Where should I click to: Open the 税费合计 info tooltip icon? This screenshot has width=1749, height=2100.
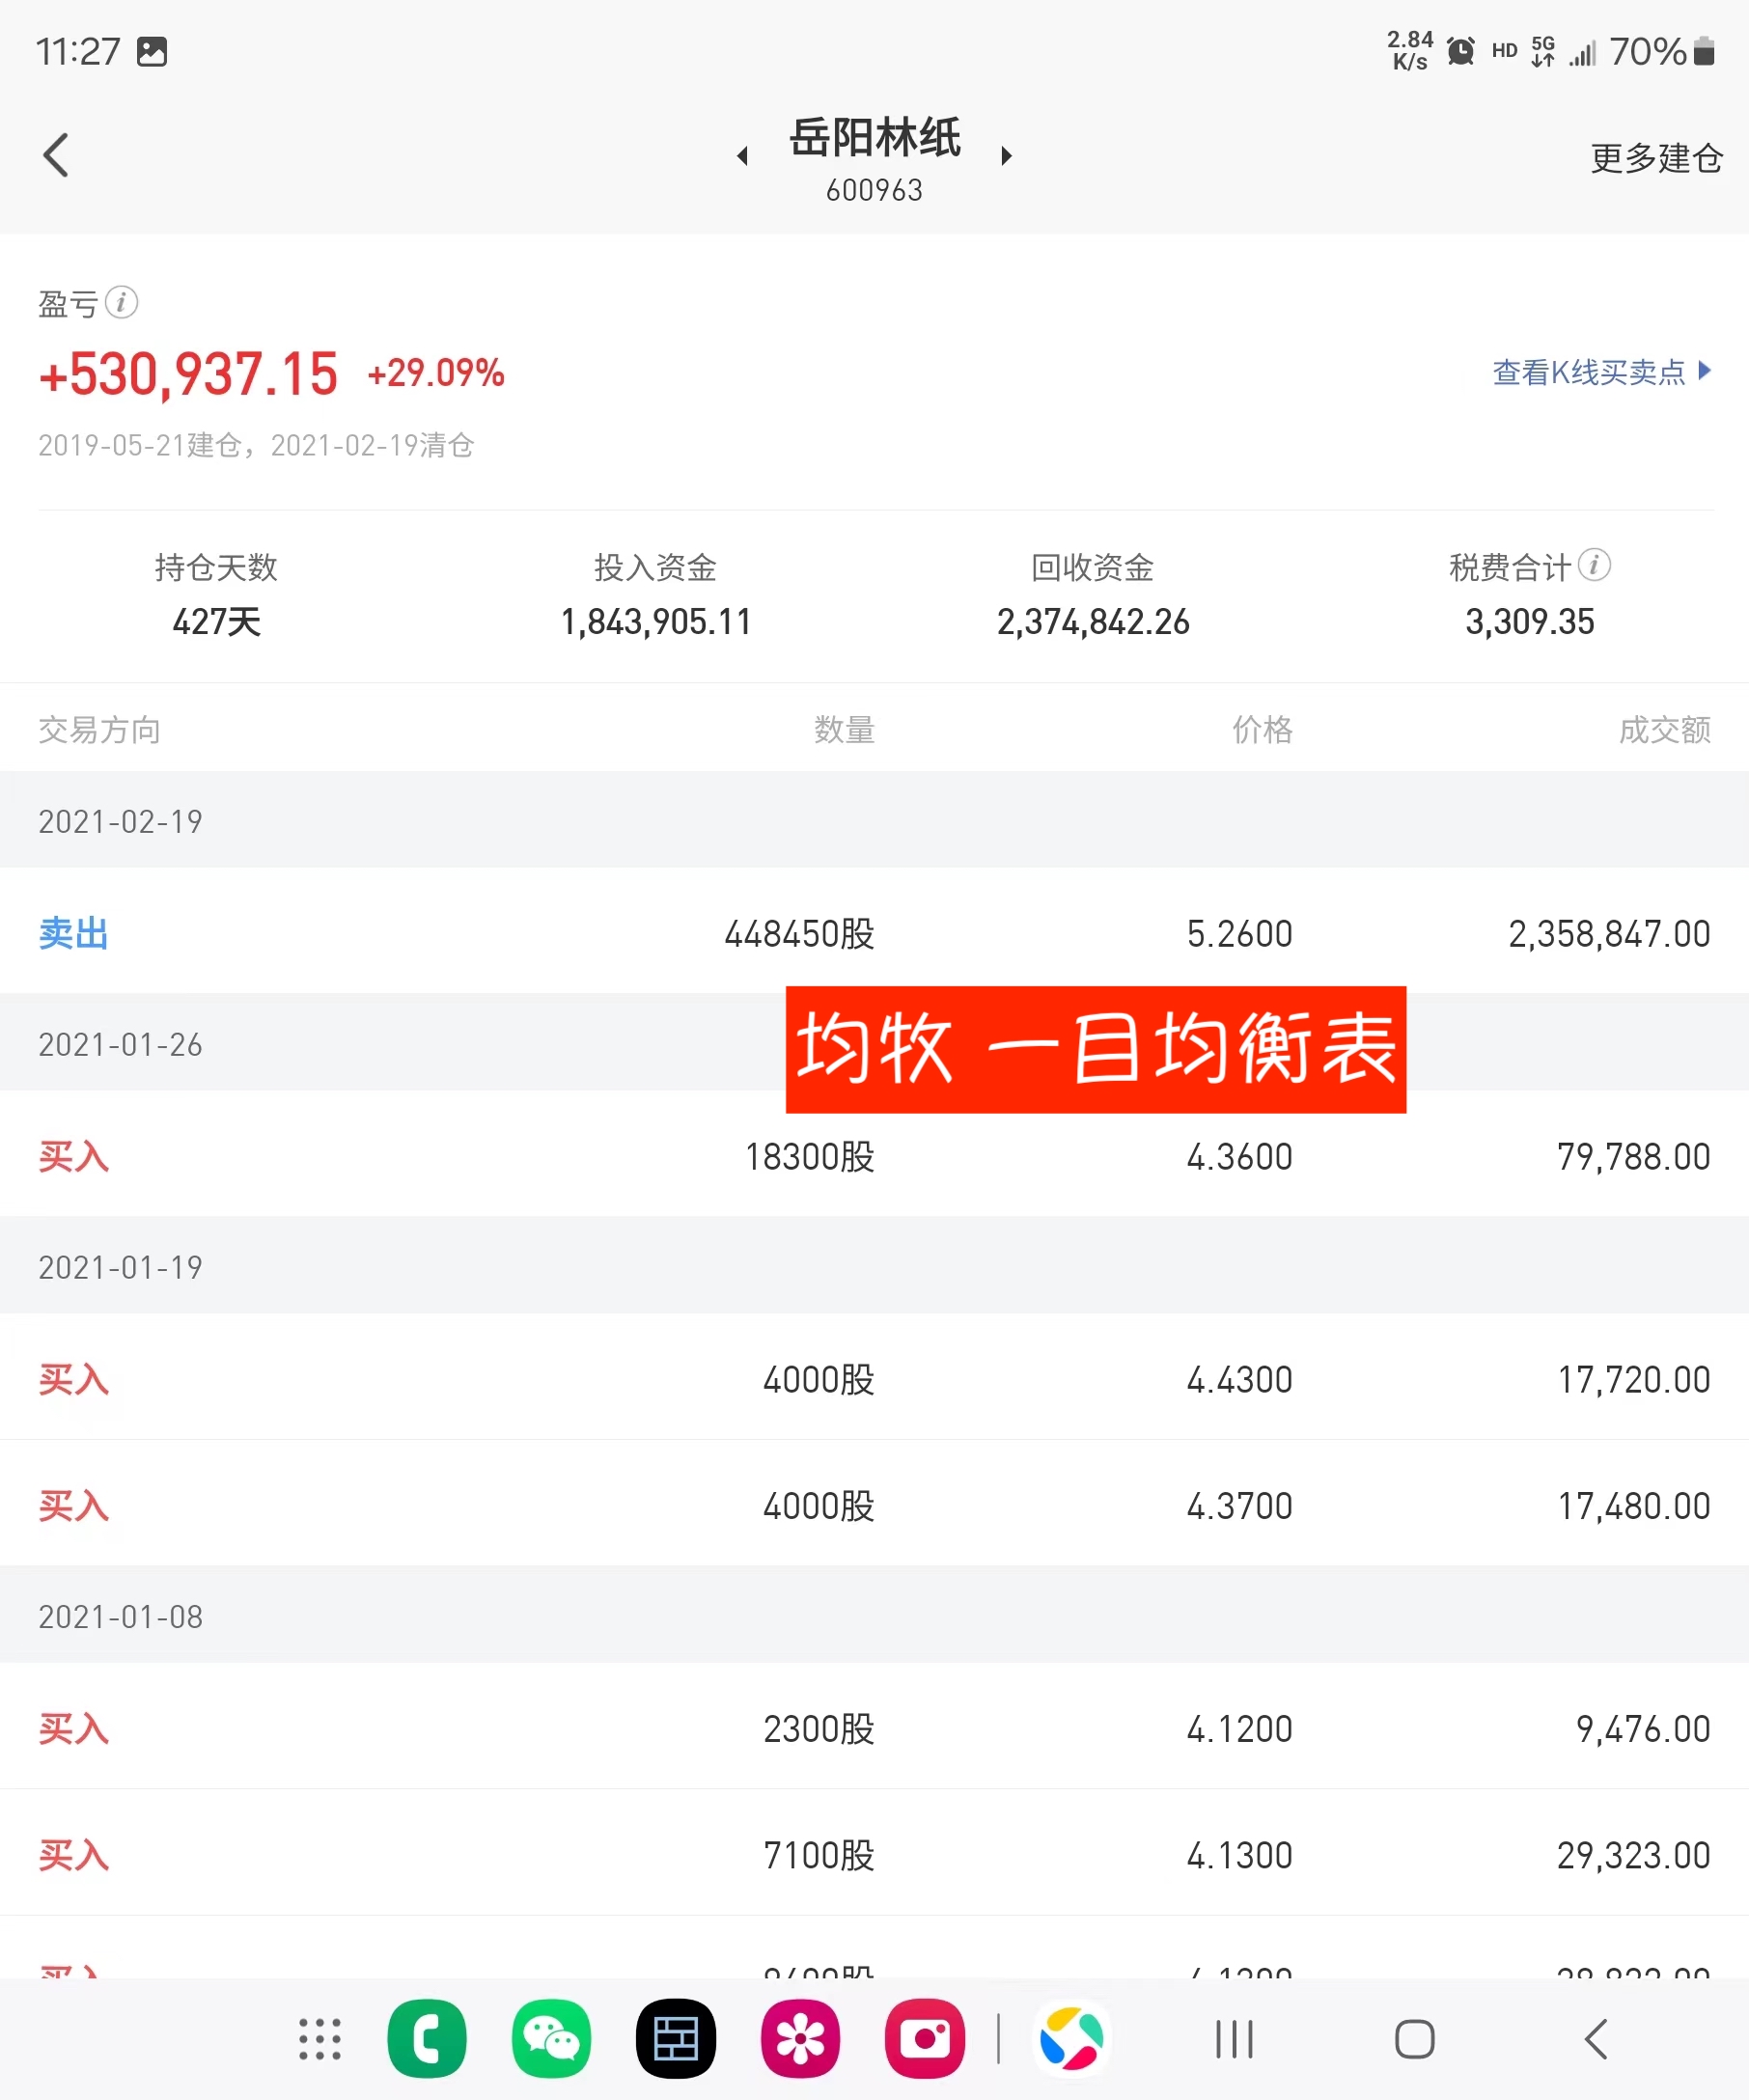[x=1595, y=566]
